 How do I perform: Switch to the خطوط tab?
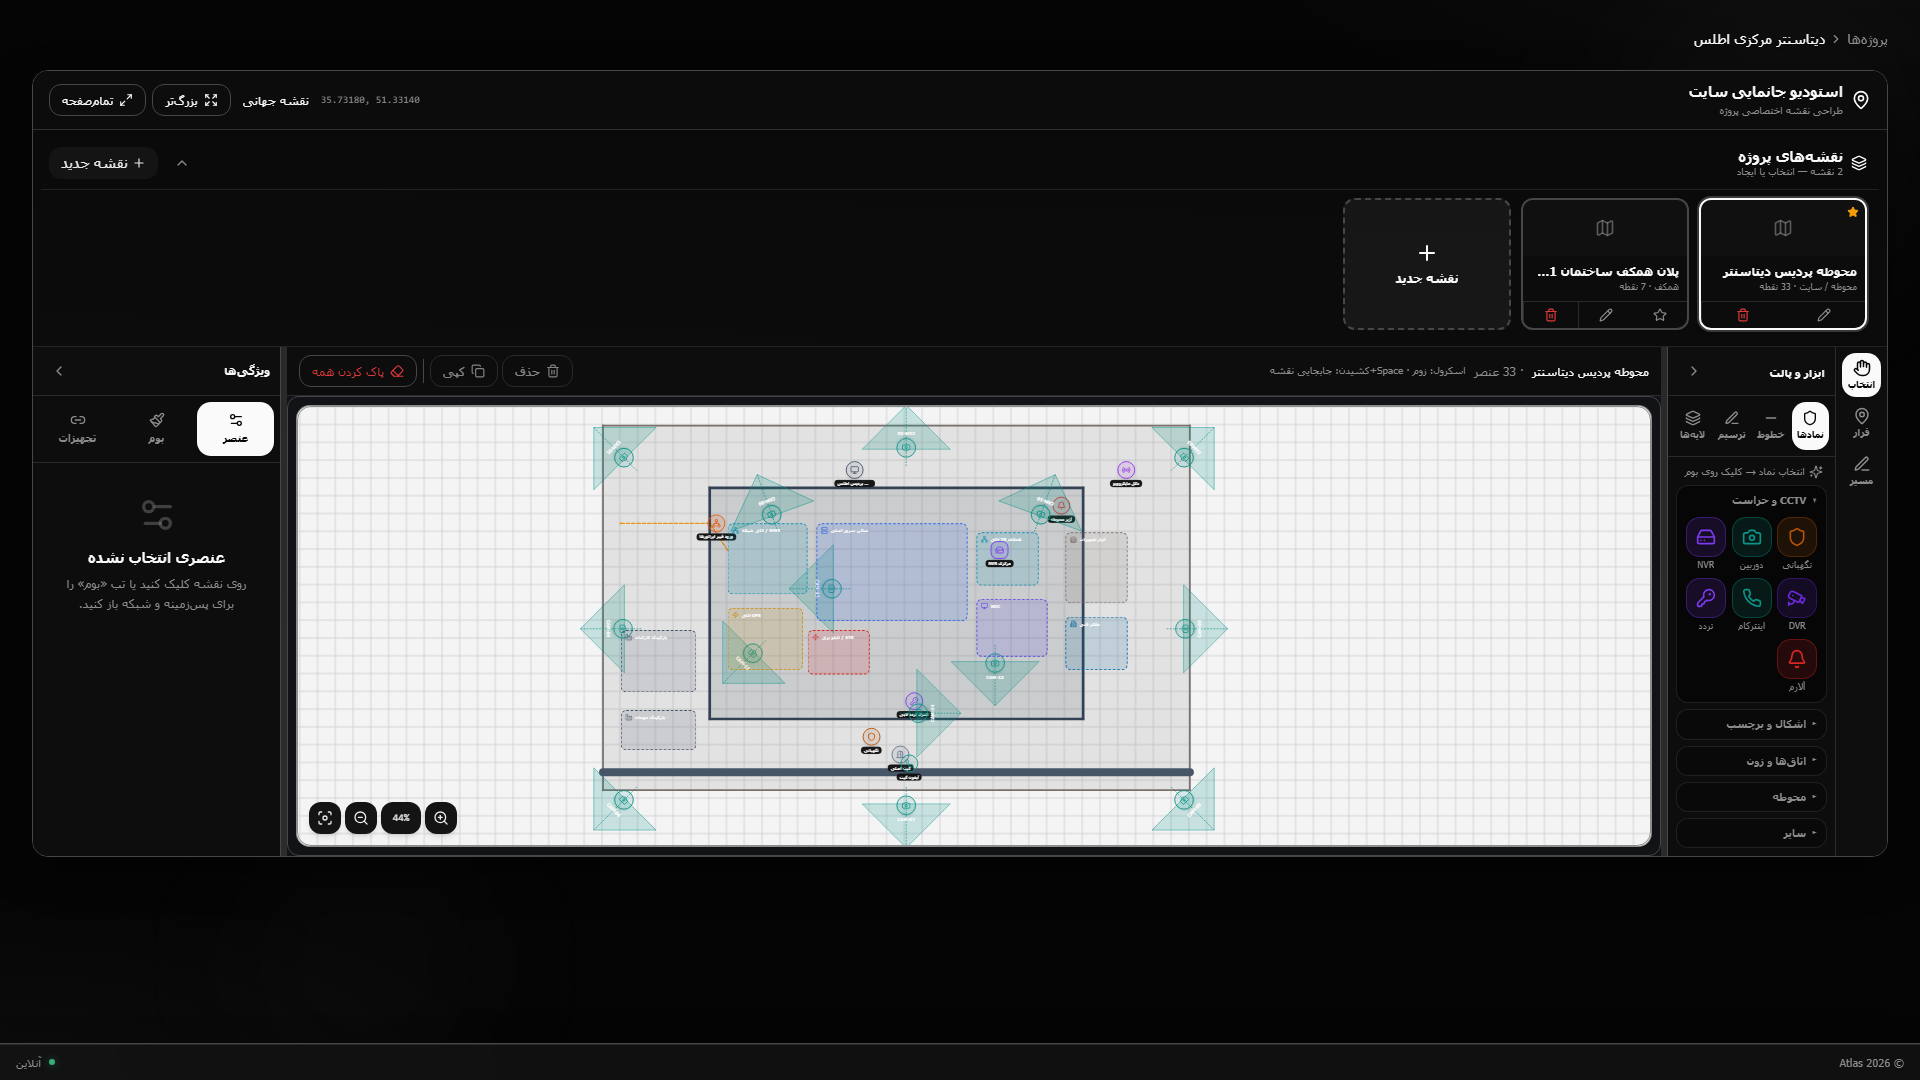click(1771, 425)
